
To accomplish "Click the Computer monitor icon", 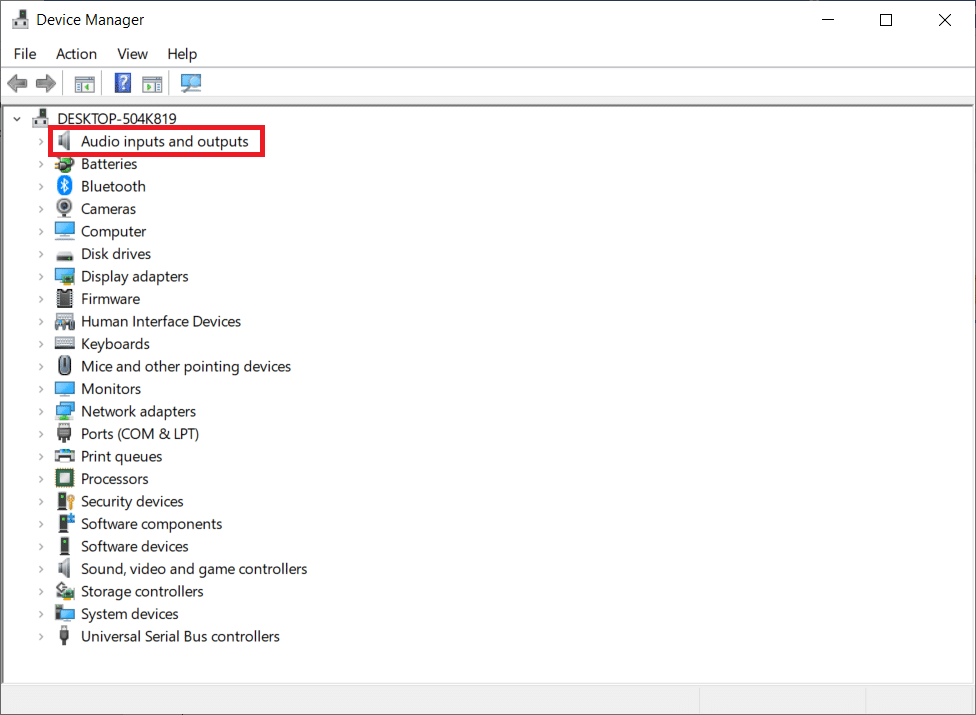I will (x=65, y=231).
